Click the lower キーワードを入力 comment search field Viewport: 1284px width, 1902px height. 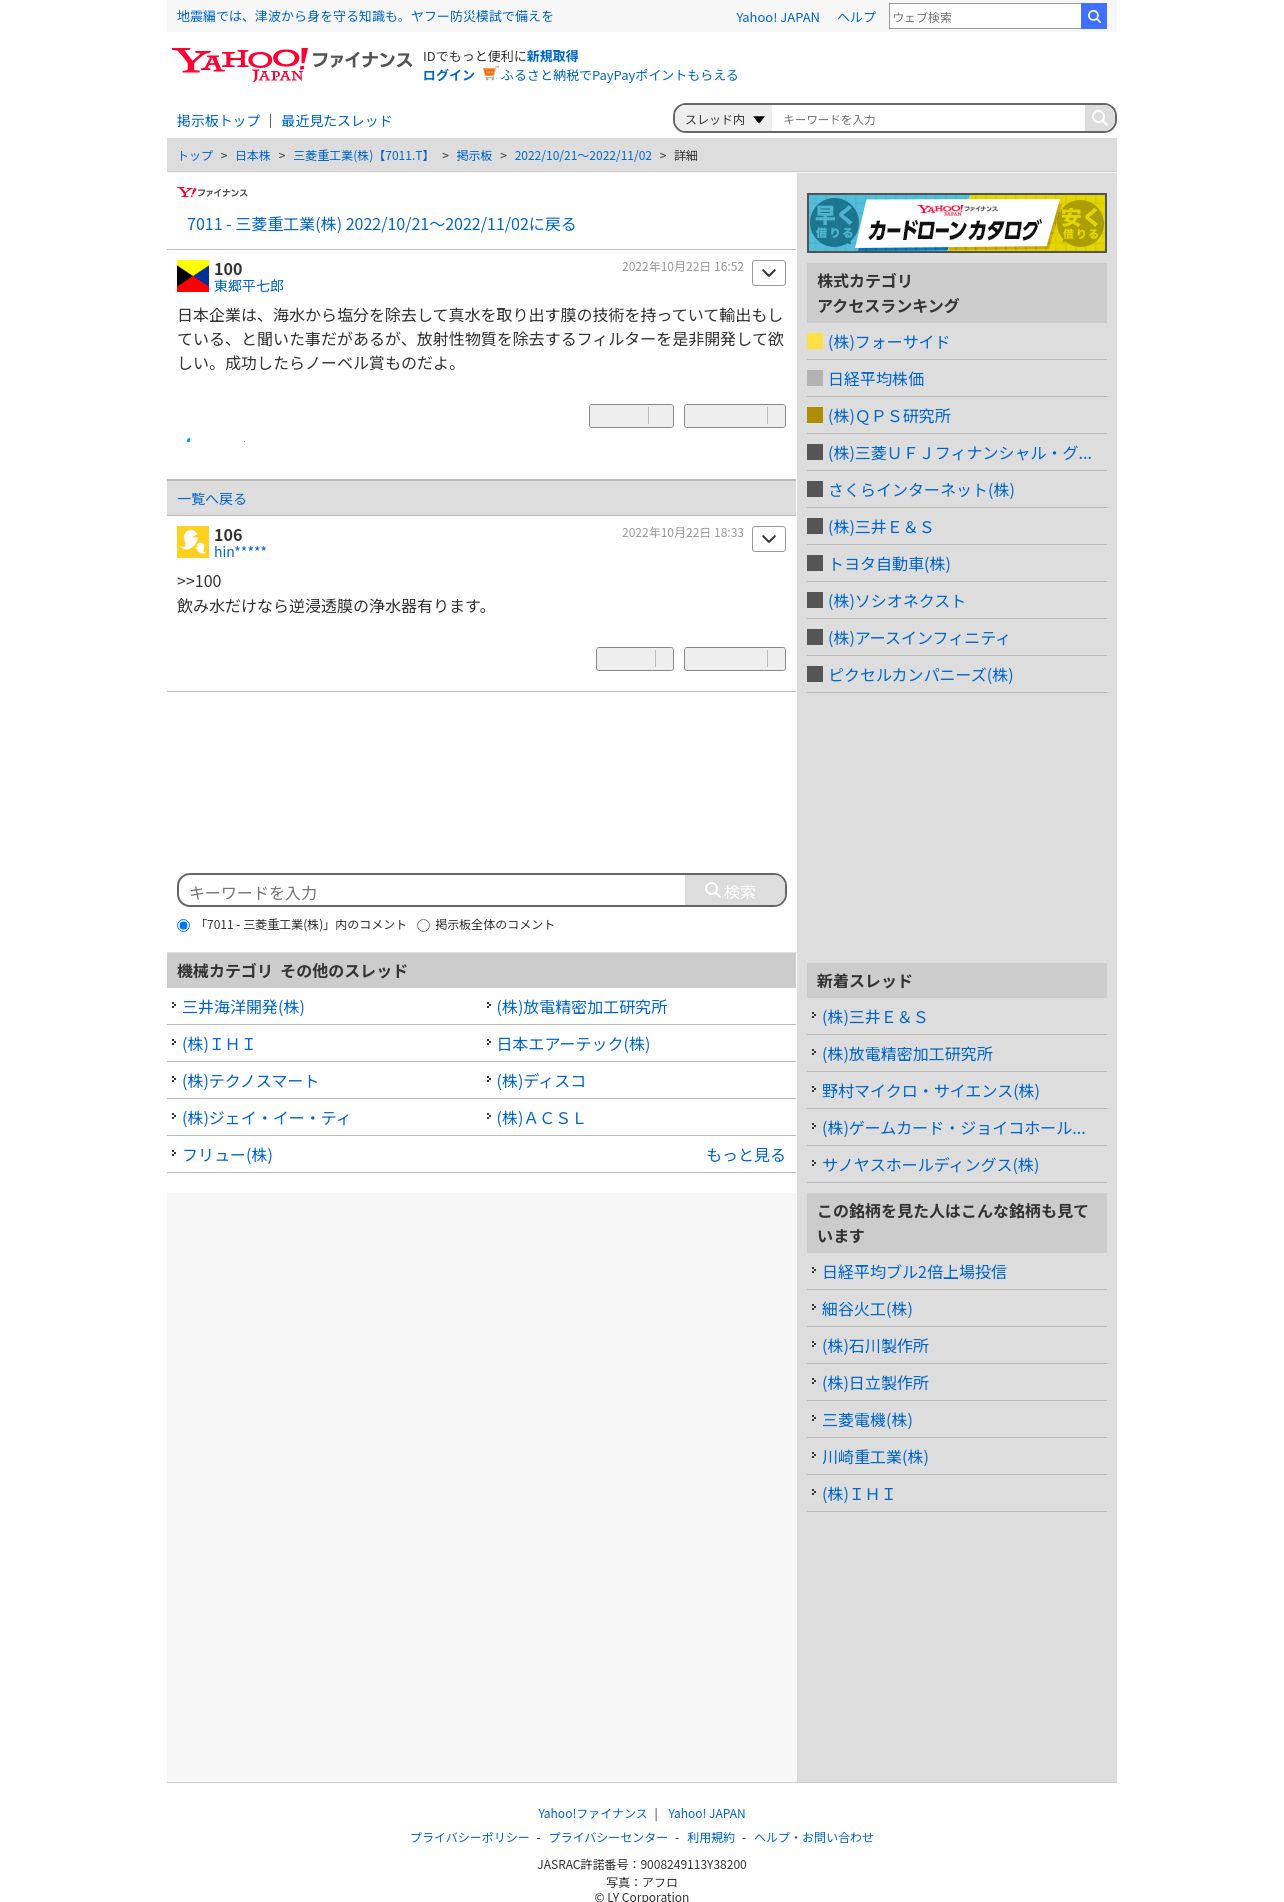[432, 891]
